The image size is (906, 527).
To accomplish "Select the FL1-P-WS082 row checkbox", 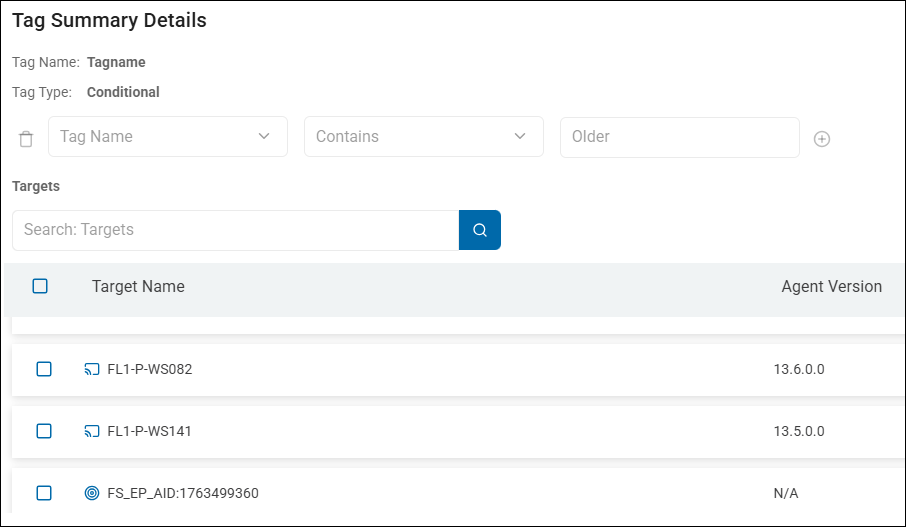I will click(44, 369).
